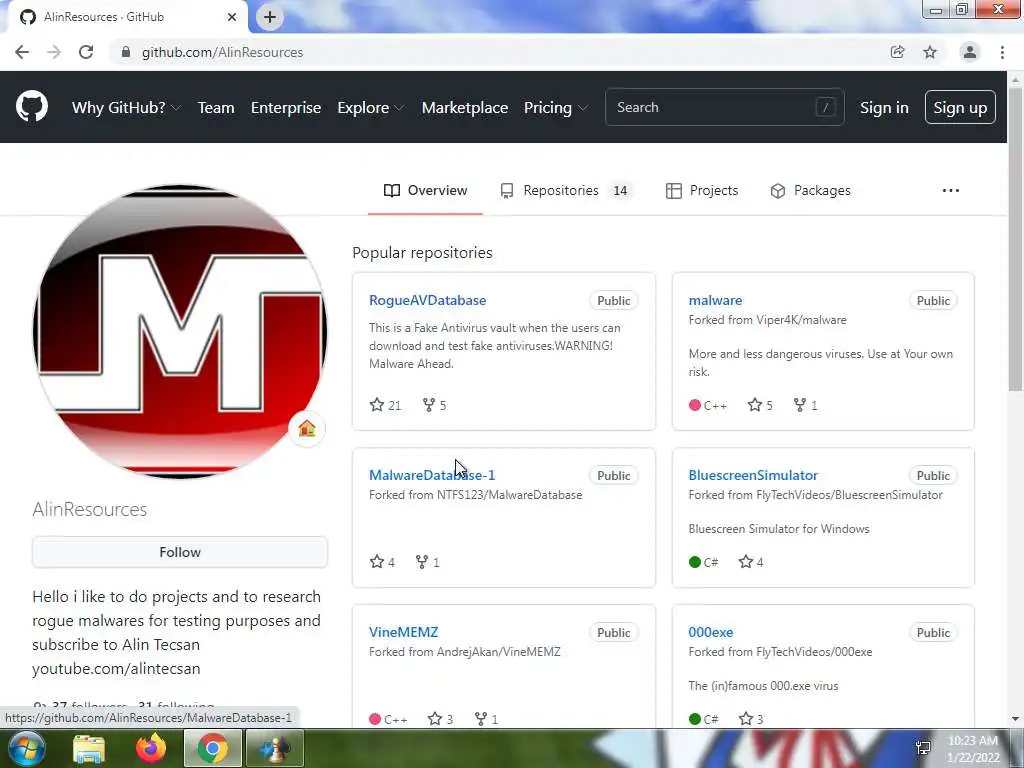Open the malware repository link
Screen dimensions: 1024x768
pyautogui.click(x=715, y=300)
